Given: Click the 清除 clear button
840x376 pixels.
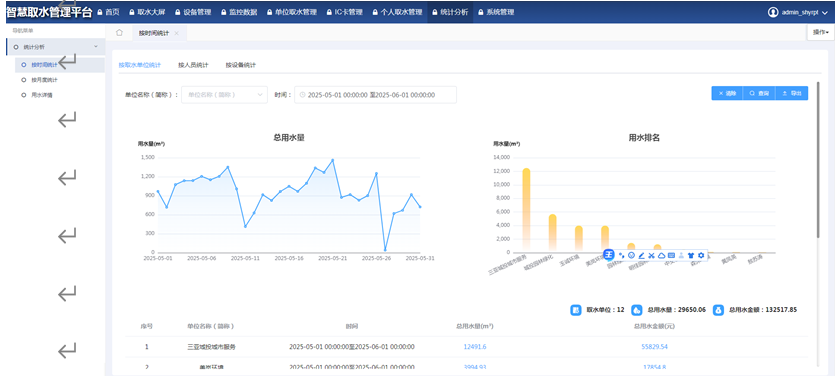Looking at the screenshot, I should click(x=728, y=93).
